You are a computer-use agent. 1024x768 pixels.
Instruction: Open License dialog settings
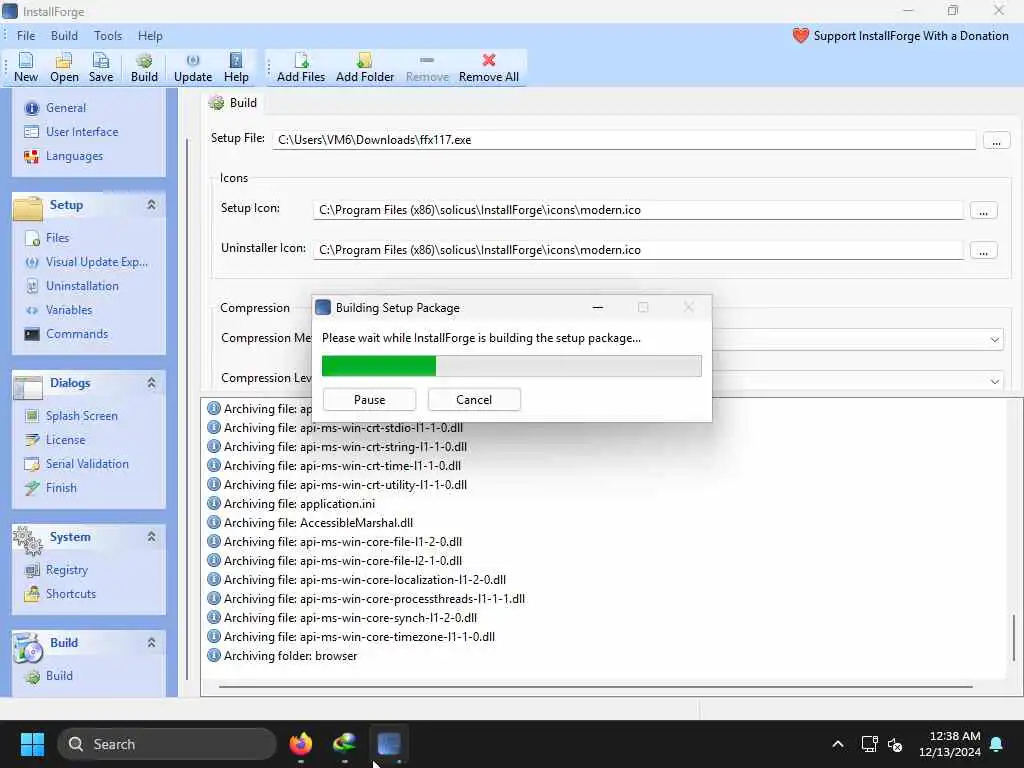(x=65, y=440)
